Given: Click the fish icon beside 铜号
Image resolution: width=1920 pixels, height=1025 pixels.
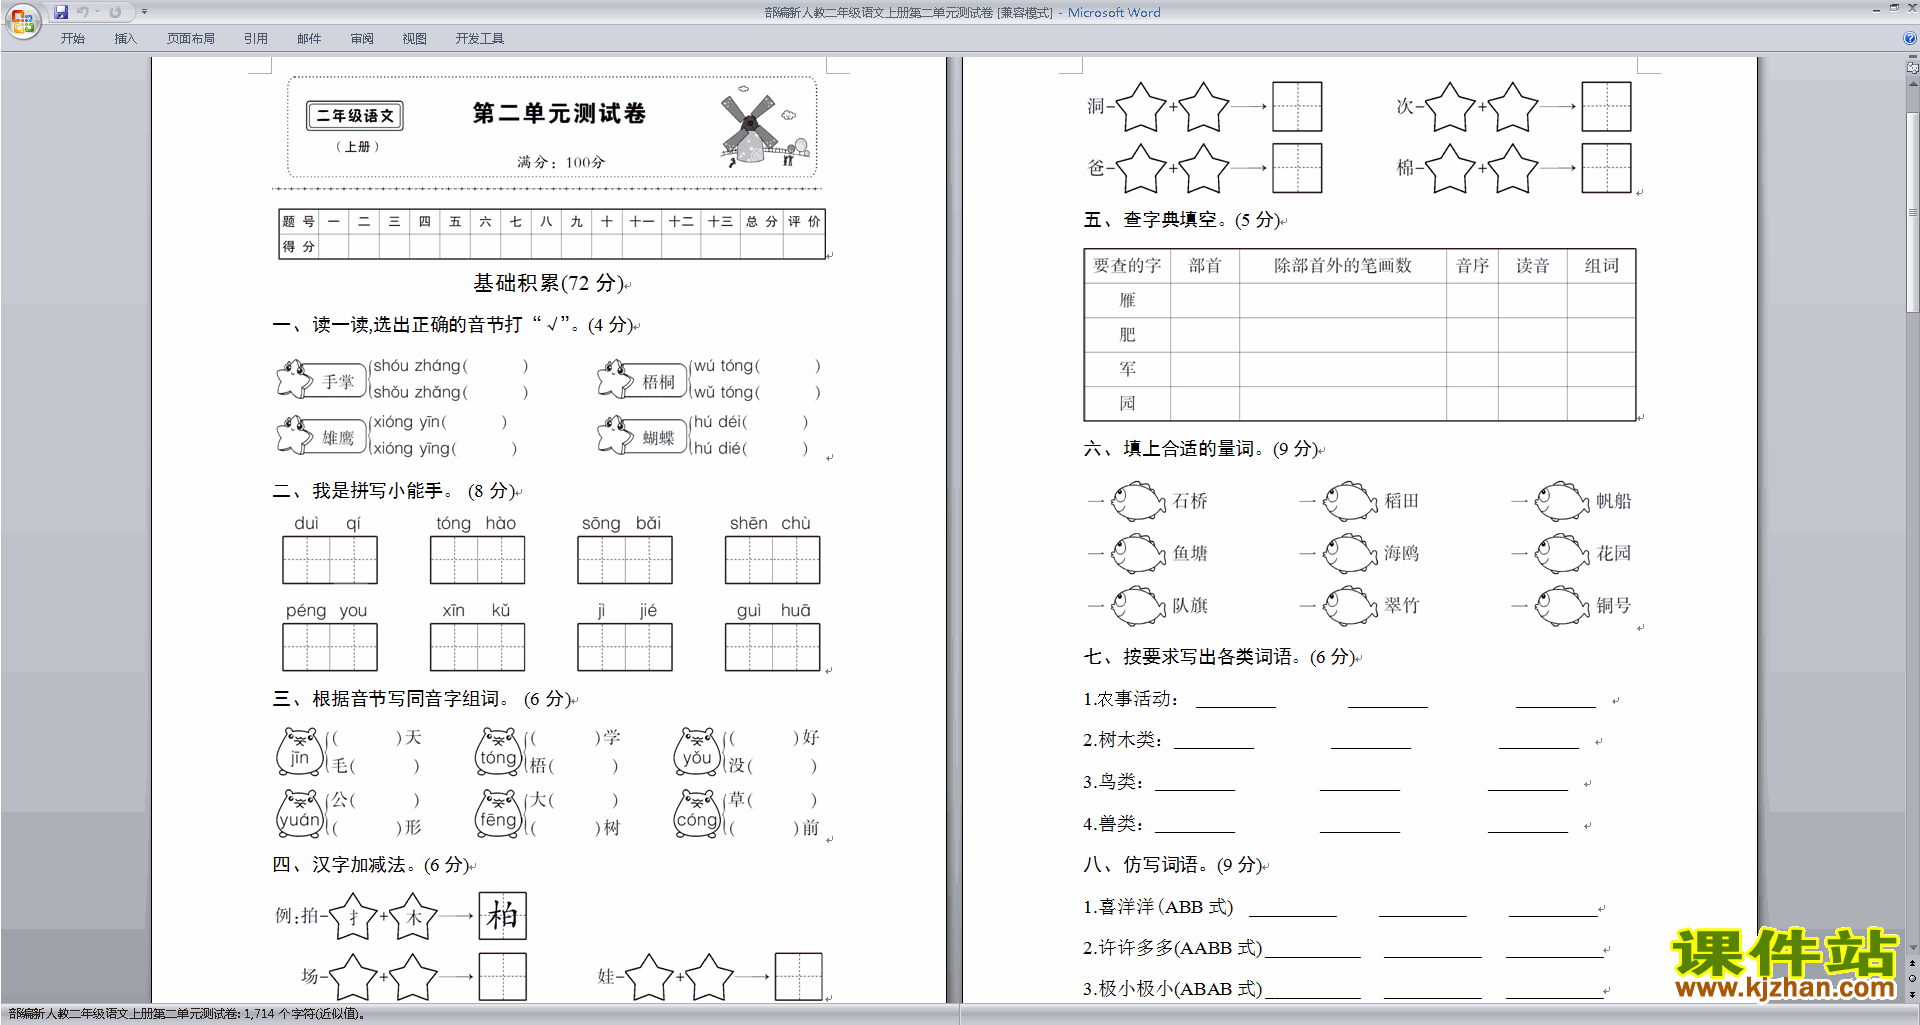Looking at the screenshot, I should click(x=1563, y=605).
